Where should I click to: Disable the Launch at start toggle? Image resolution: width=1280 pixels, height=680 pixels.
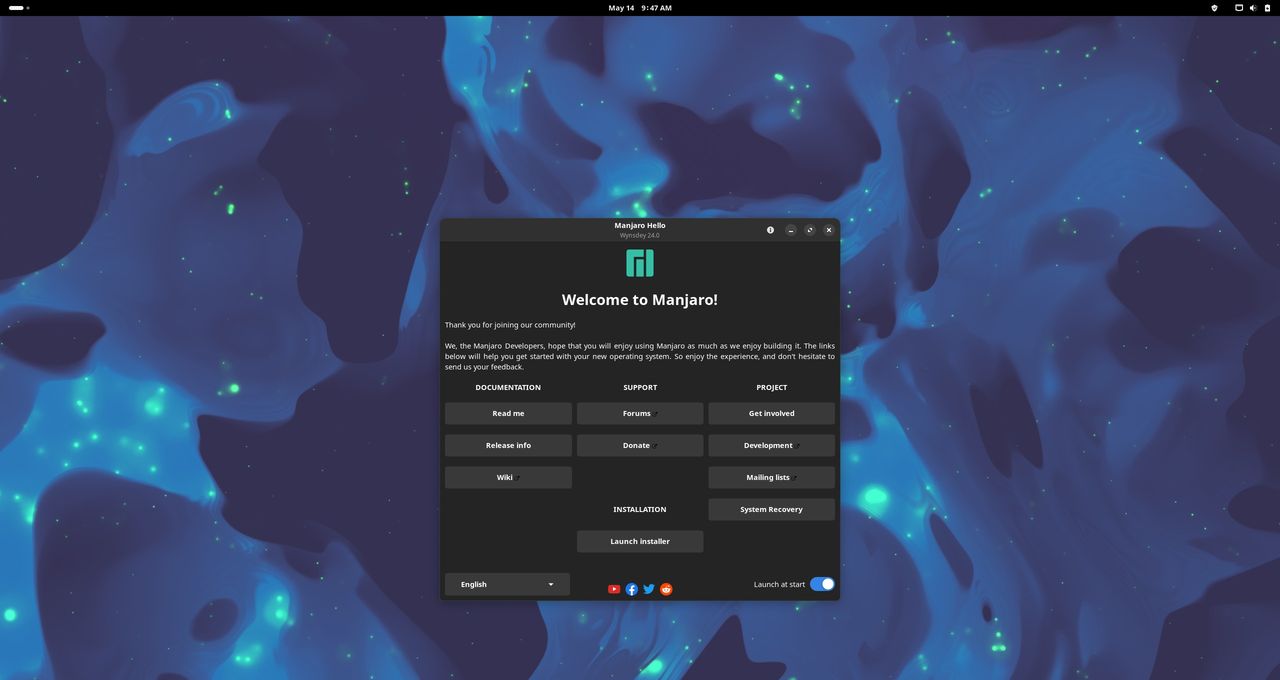point(821,583)
